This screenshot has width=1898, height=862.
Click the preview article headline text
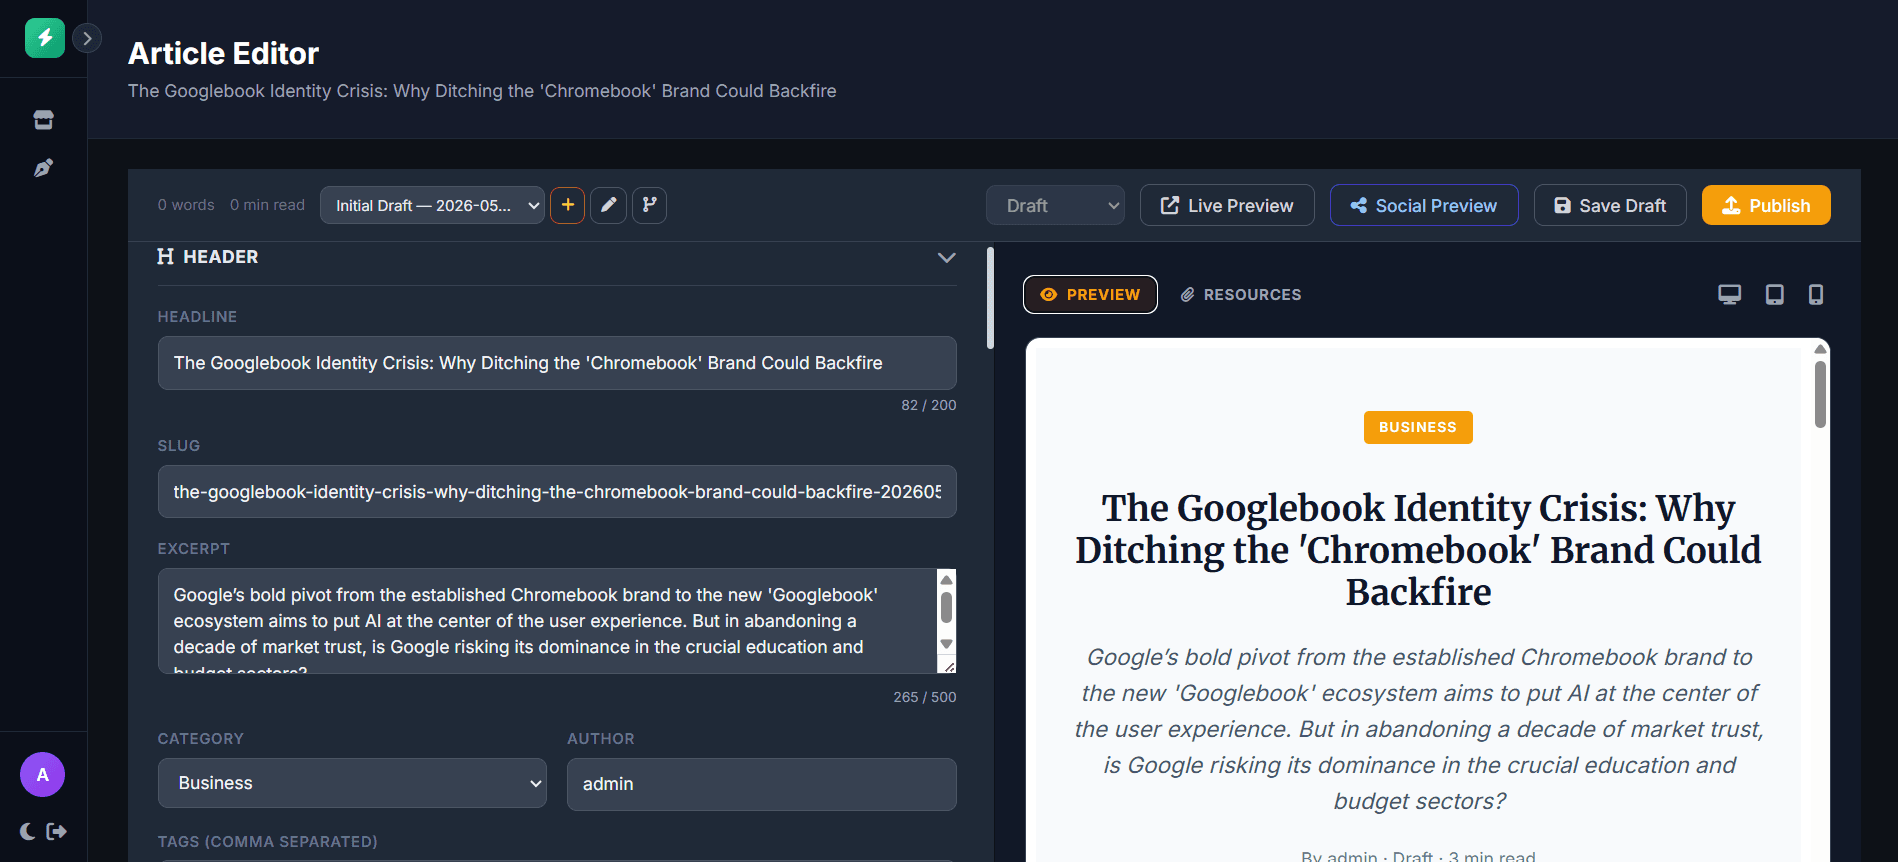(1418, 550)
